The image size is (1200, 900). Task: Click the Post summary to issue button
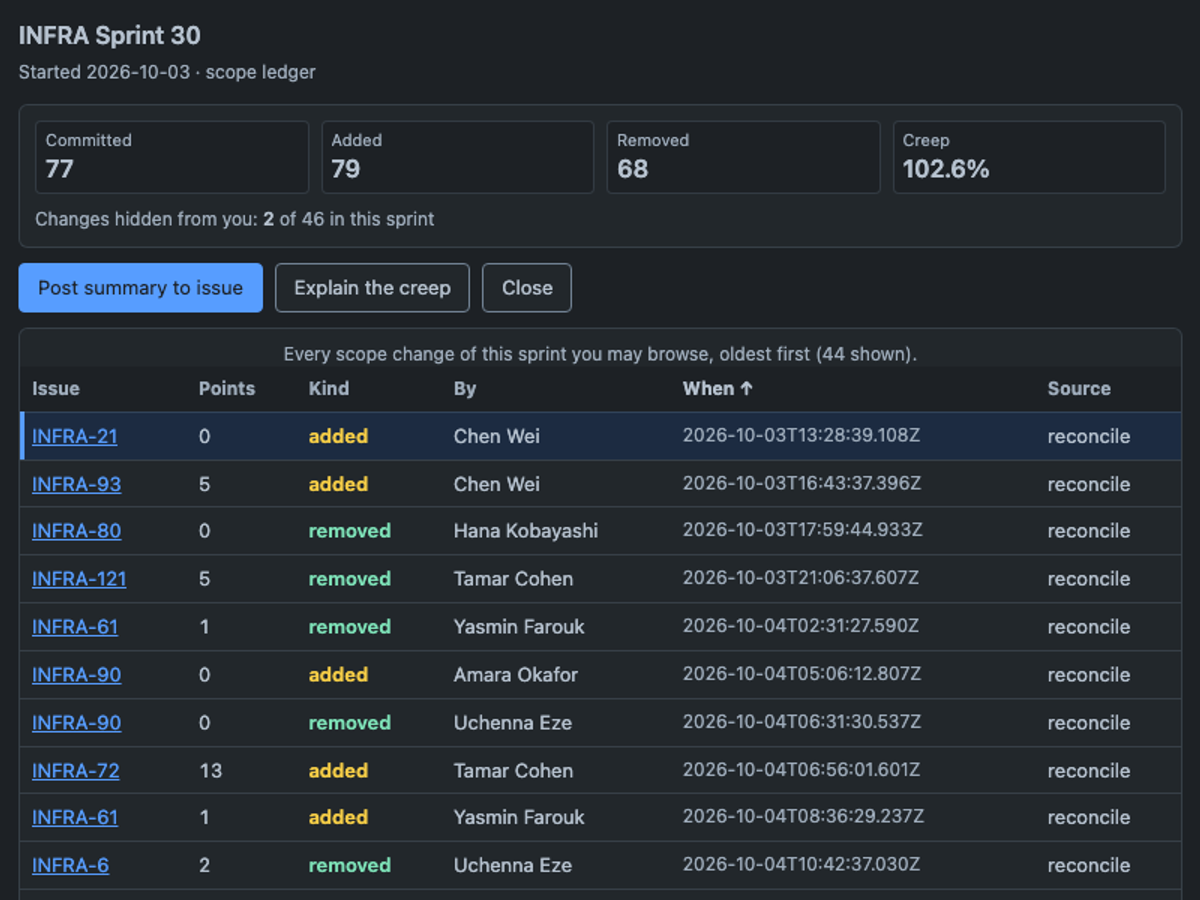coord(141,288)
